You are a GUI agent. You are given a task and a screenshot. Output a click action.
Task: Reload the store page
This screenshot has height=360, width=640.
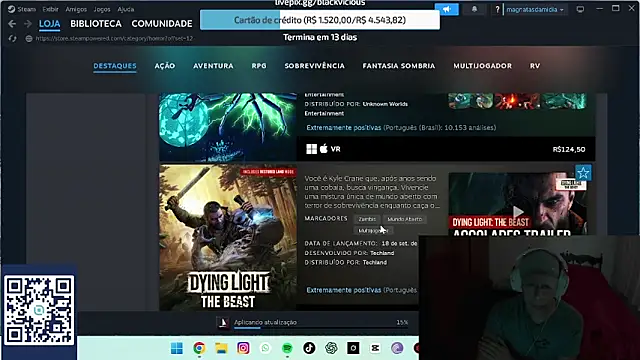(x=12, y=38)
